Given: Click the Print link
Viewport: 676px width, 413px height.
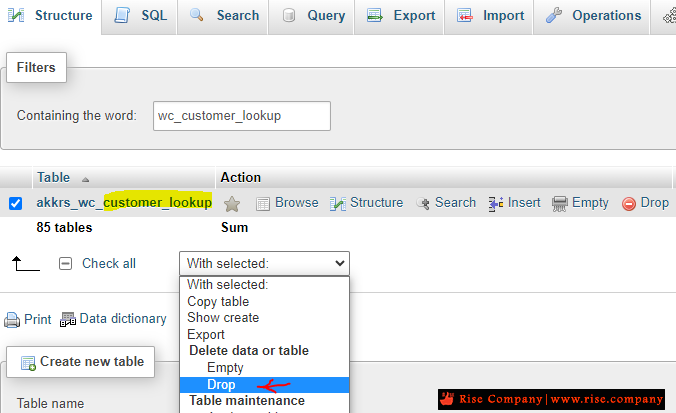Looking at the screenshot, I should 38,319.
